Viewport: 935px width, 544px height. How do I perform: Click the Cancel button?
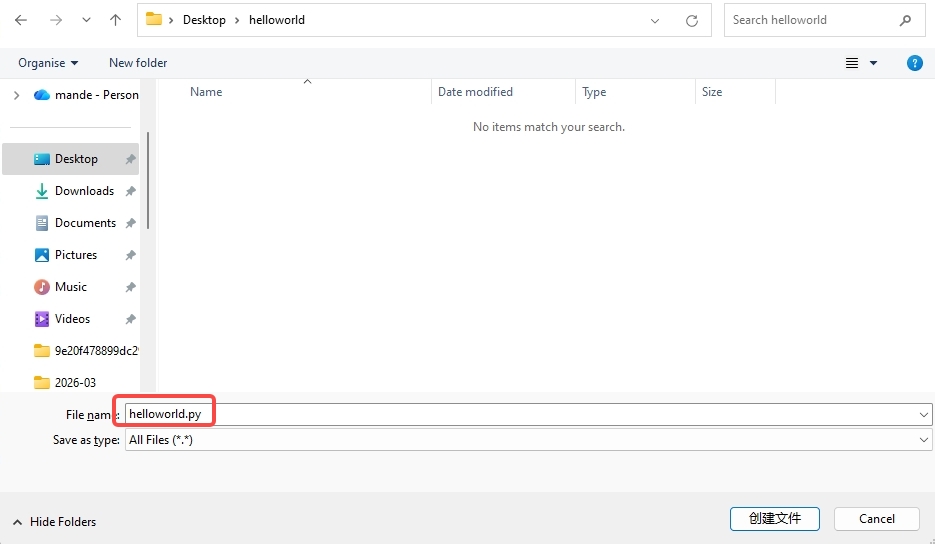[876, 519]
